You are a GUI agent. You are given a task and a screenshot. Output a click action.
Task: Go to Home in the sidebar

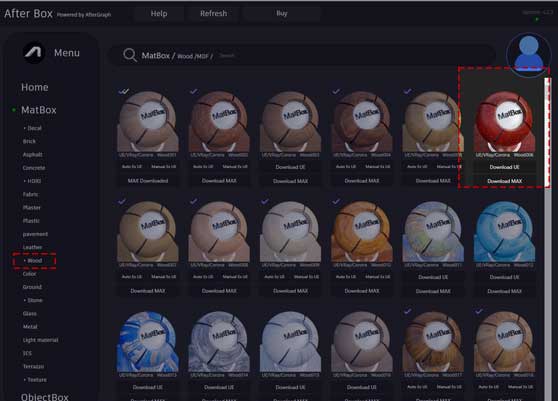(x=35, y=87)
